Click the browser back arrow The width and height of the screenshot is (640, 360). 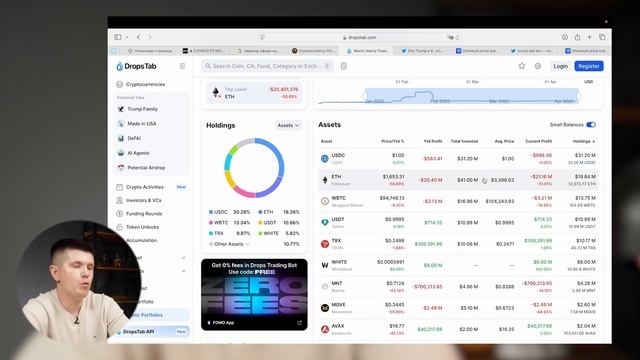pyautogui.click(x=138, y=37)
